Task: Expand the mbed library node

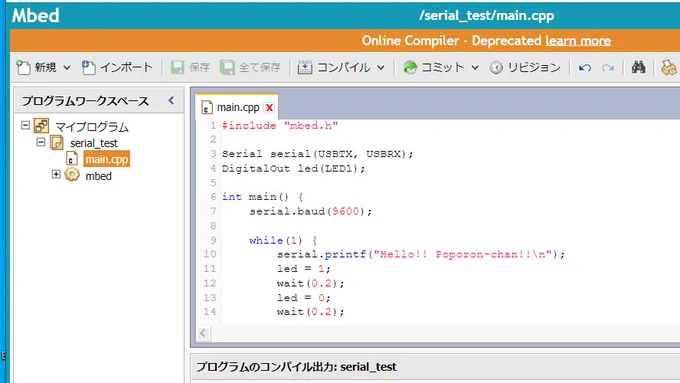Action: tap(56, 174)
